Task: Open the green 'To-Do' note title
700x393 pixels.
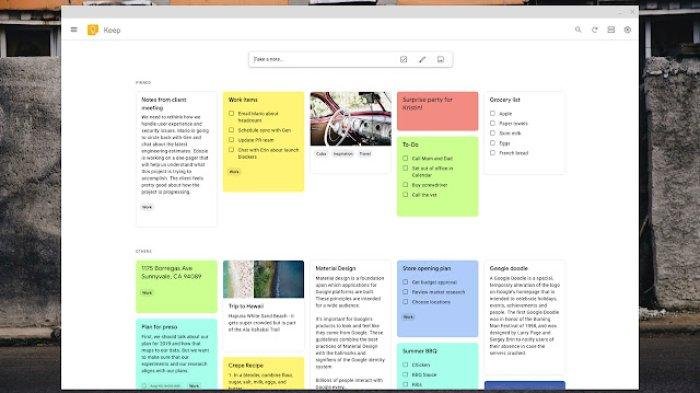Action: click(410, 145)
